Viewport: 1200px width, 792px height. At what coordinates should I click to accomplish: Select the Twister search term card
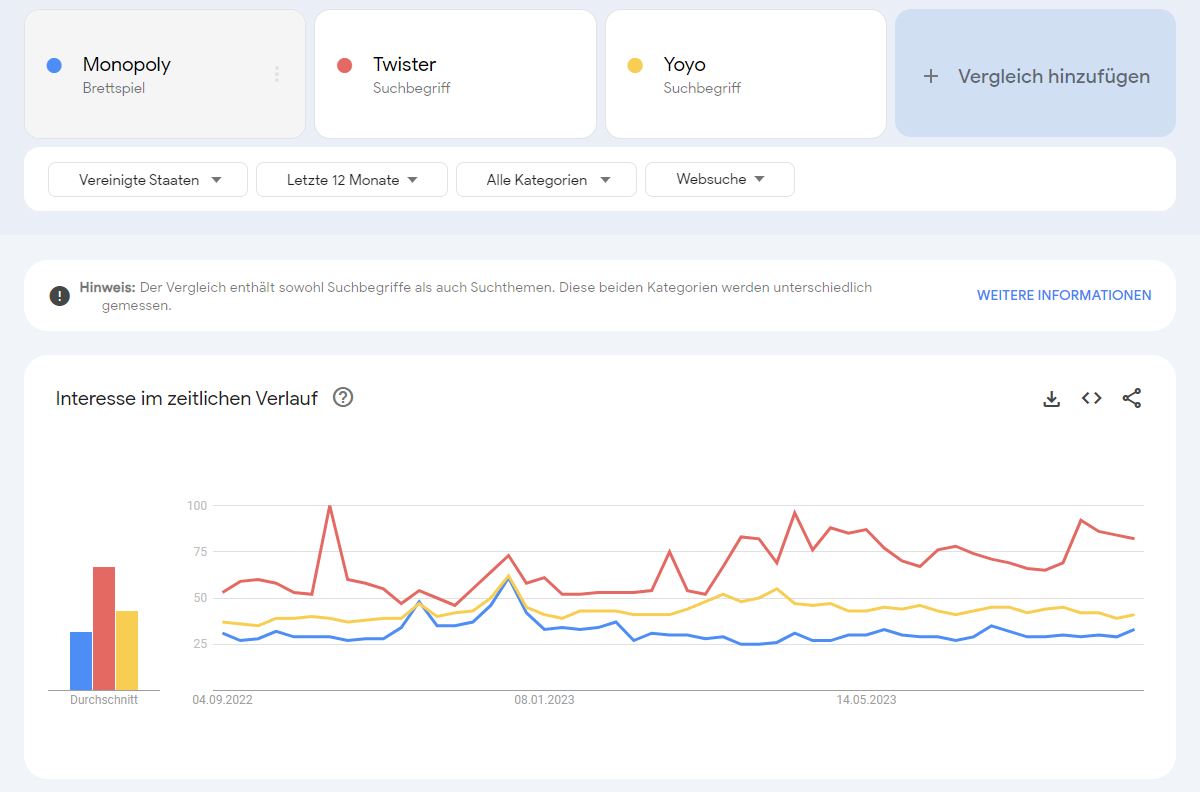(x=450, y=75)
